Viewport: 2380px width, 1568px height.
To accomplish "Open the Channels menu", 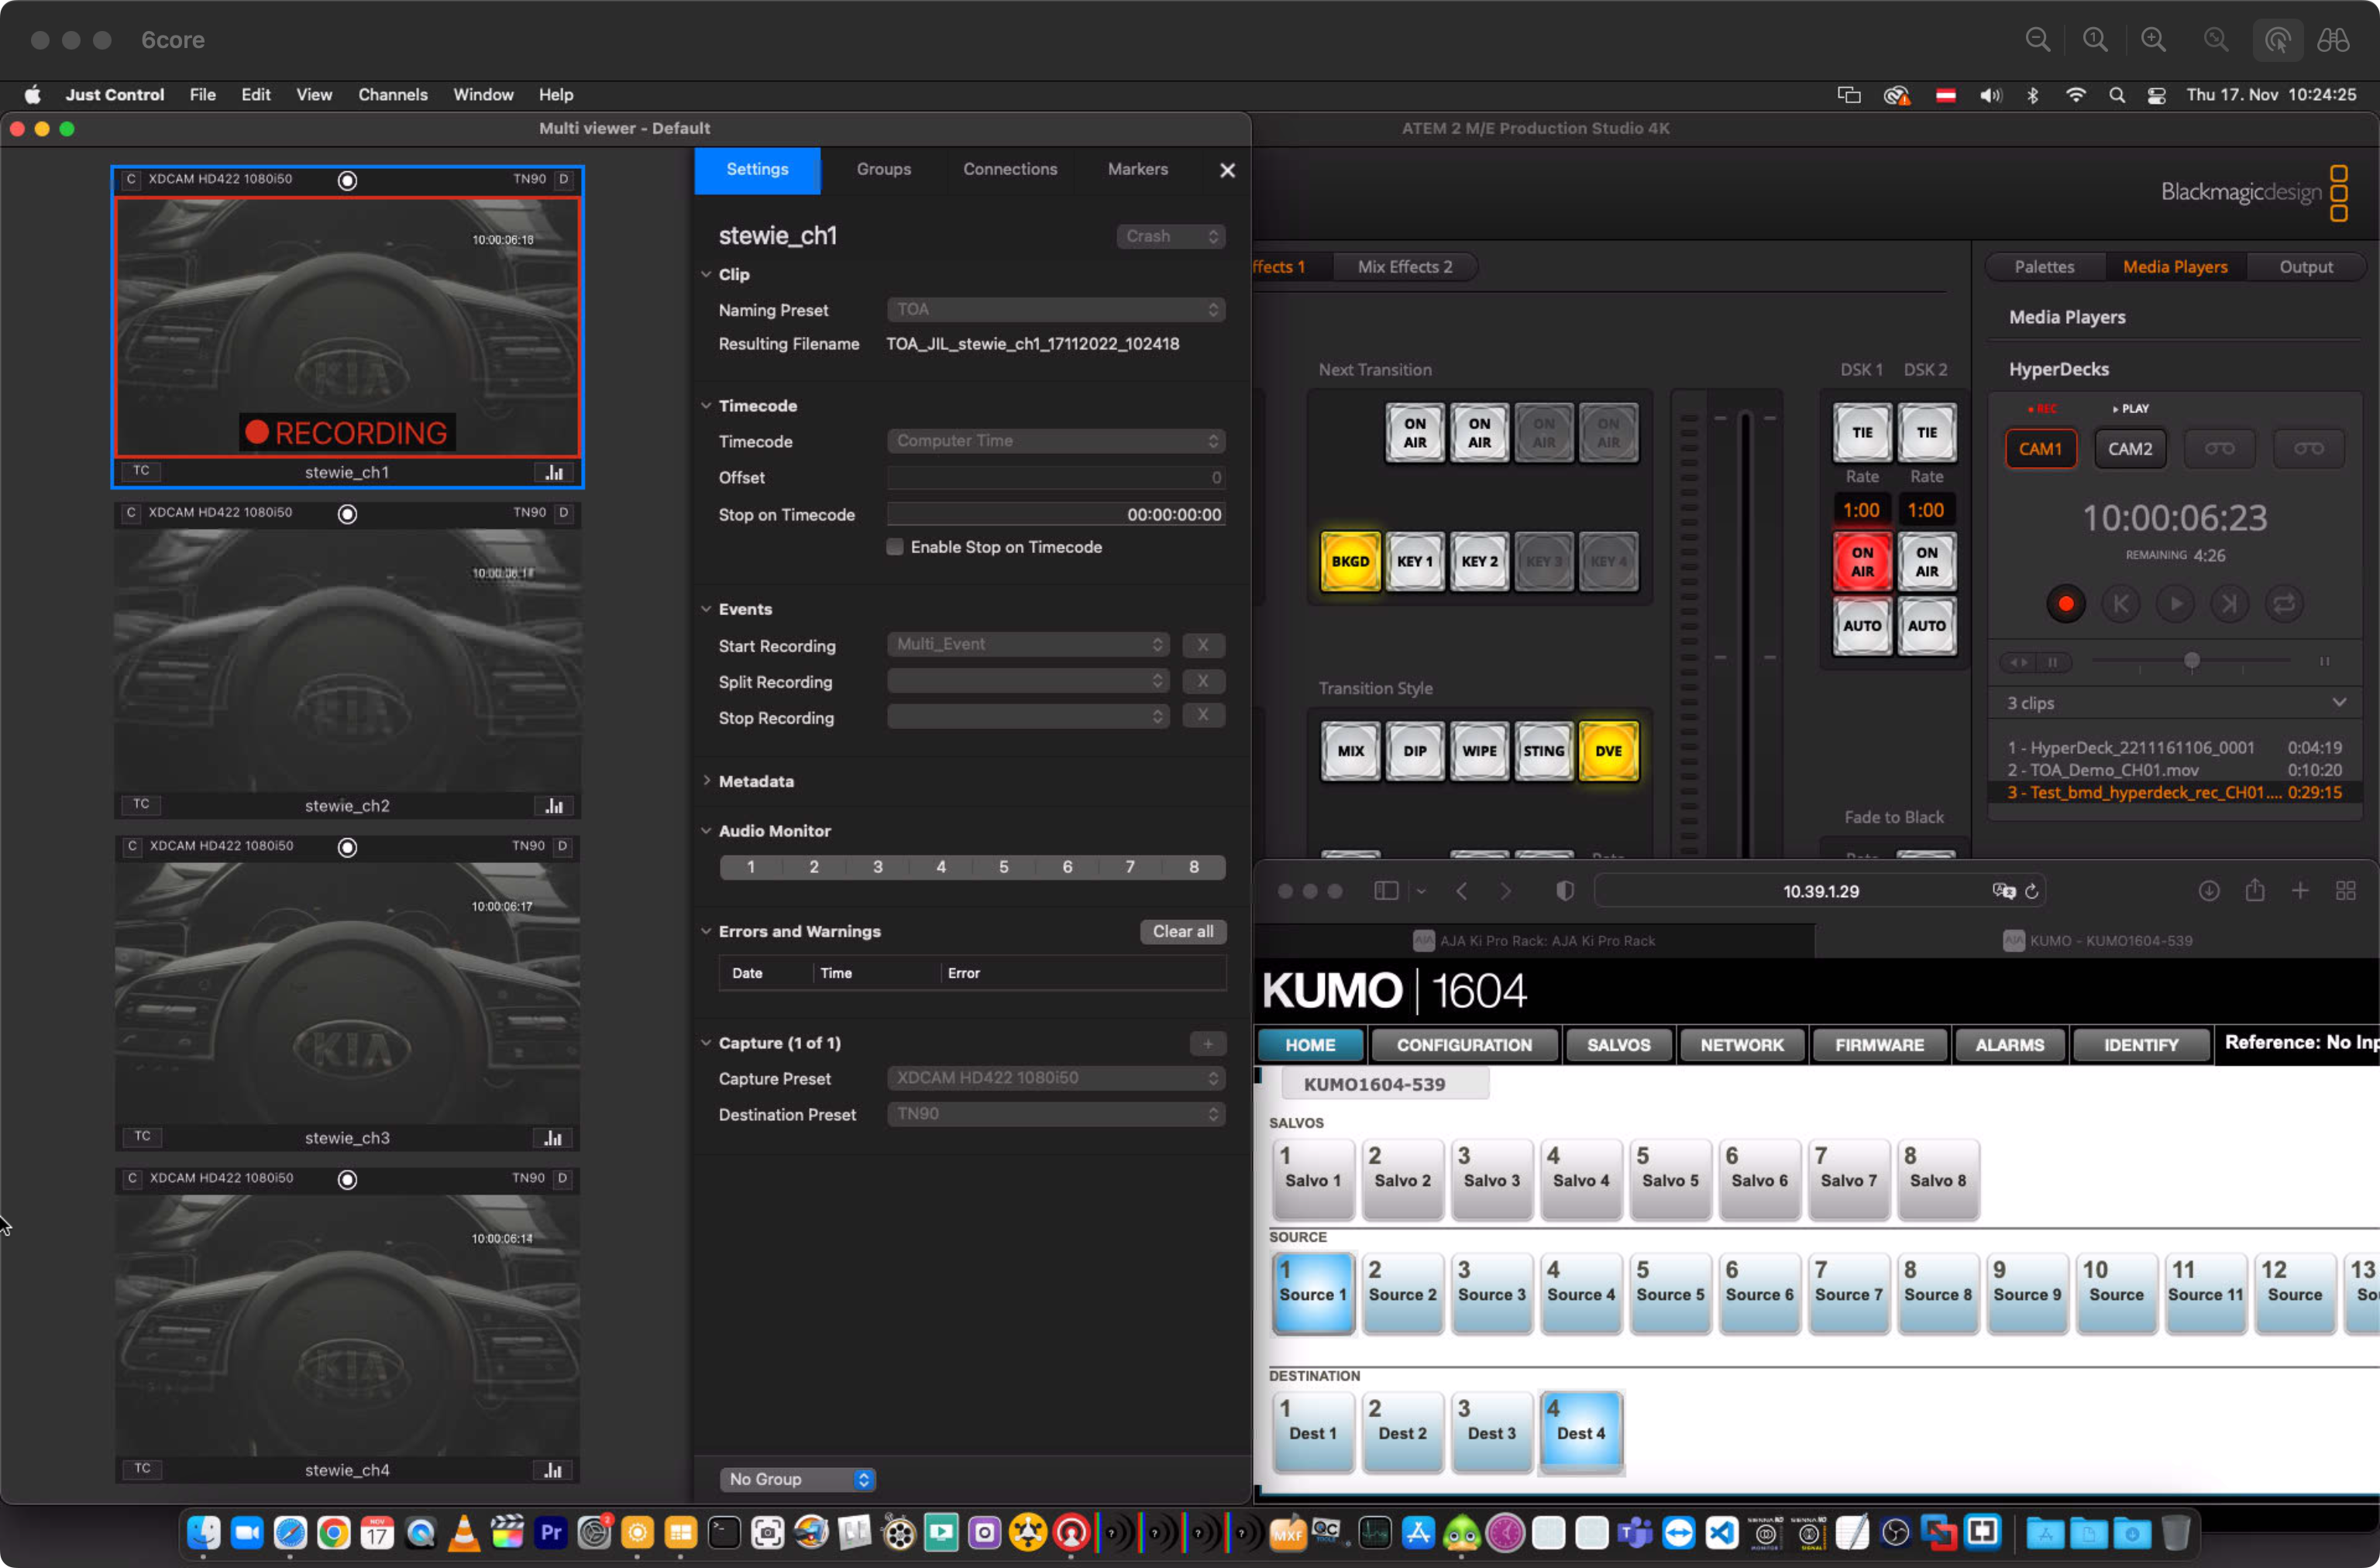I will (x=392, y=95).
